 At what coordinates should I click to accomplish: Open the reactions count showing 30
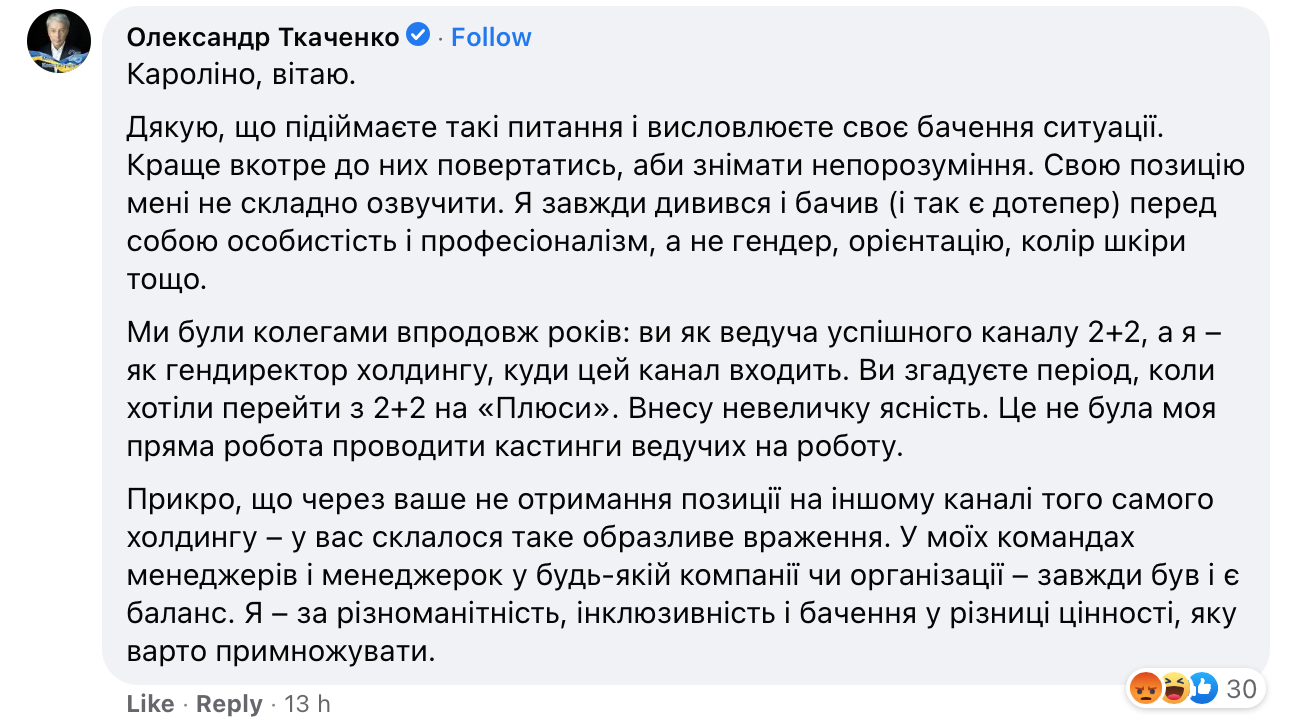click(1241, 688)
